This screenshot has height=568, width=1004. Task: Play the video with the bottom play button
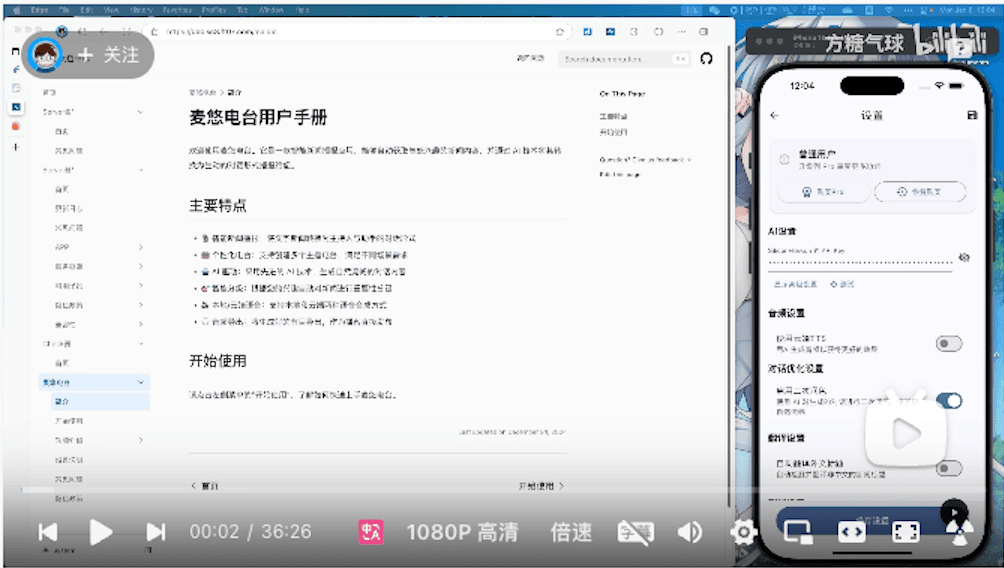[101, 532]
